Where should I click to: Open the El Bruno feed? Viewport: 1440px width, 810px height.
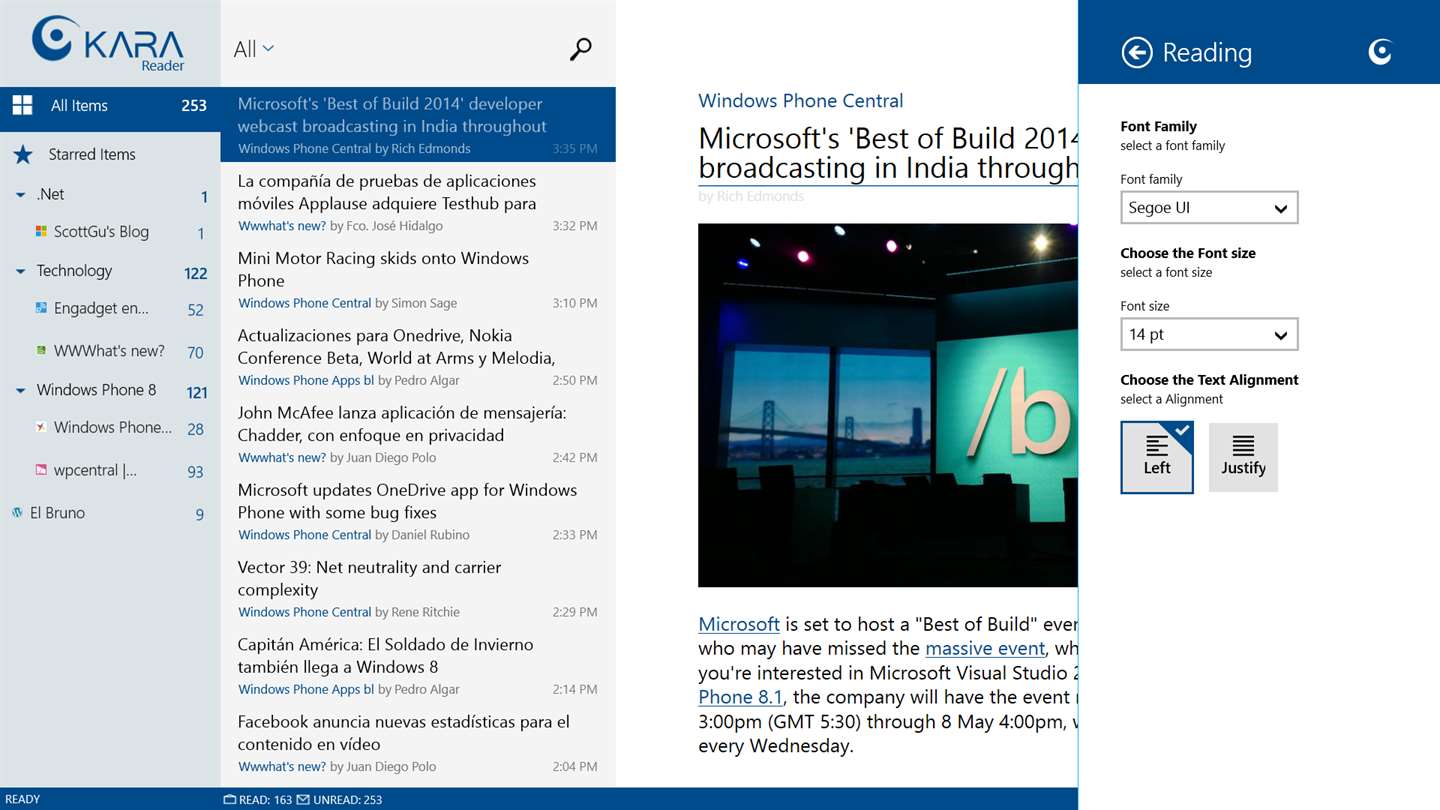pos(110,513)
